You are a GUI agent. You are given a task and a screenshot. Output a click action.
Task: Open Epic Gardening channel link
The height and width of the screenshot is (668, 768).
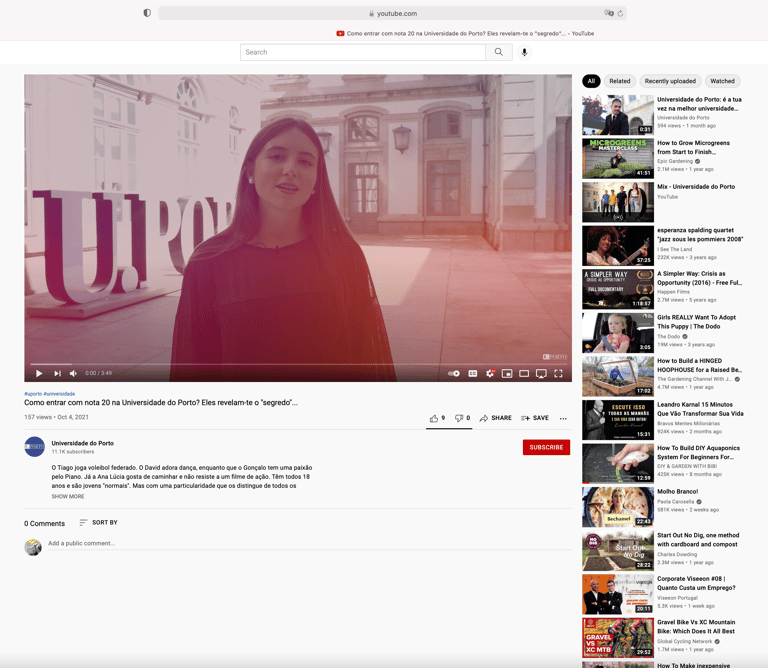coord(675,161)
